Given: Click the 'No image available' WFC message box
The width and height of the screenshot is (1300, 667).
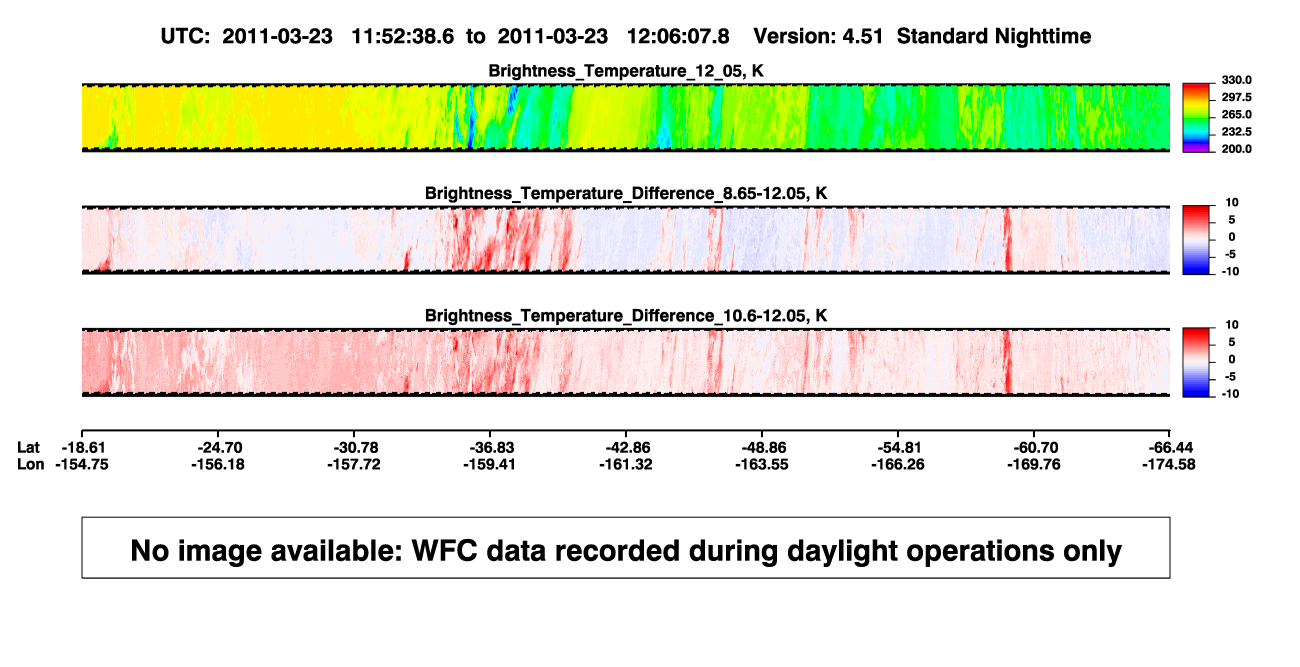Looking at the screenshot, I should point(626,548).
